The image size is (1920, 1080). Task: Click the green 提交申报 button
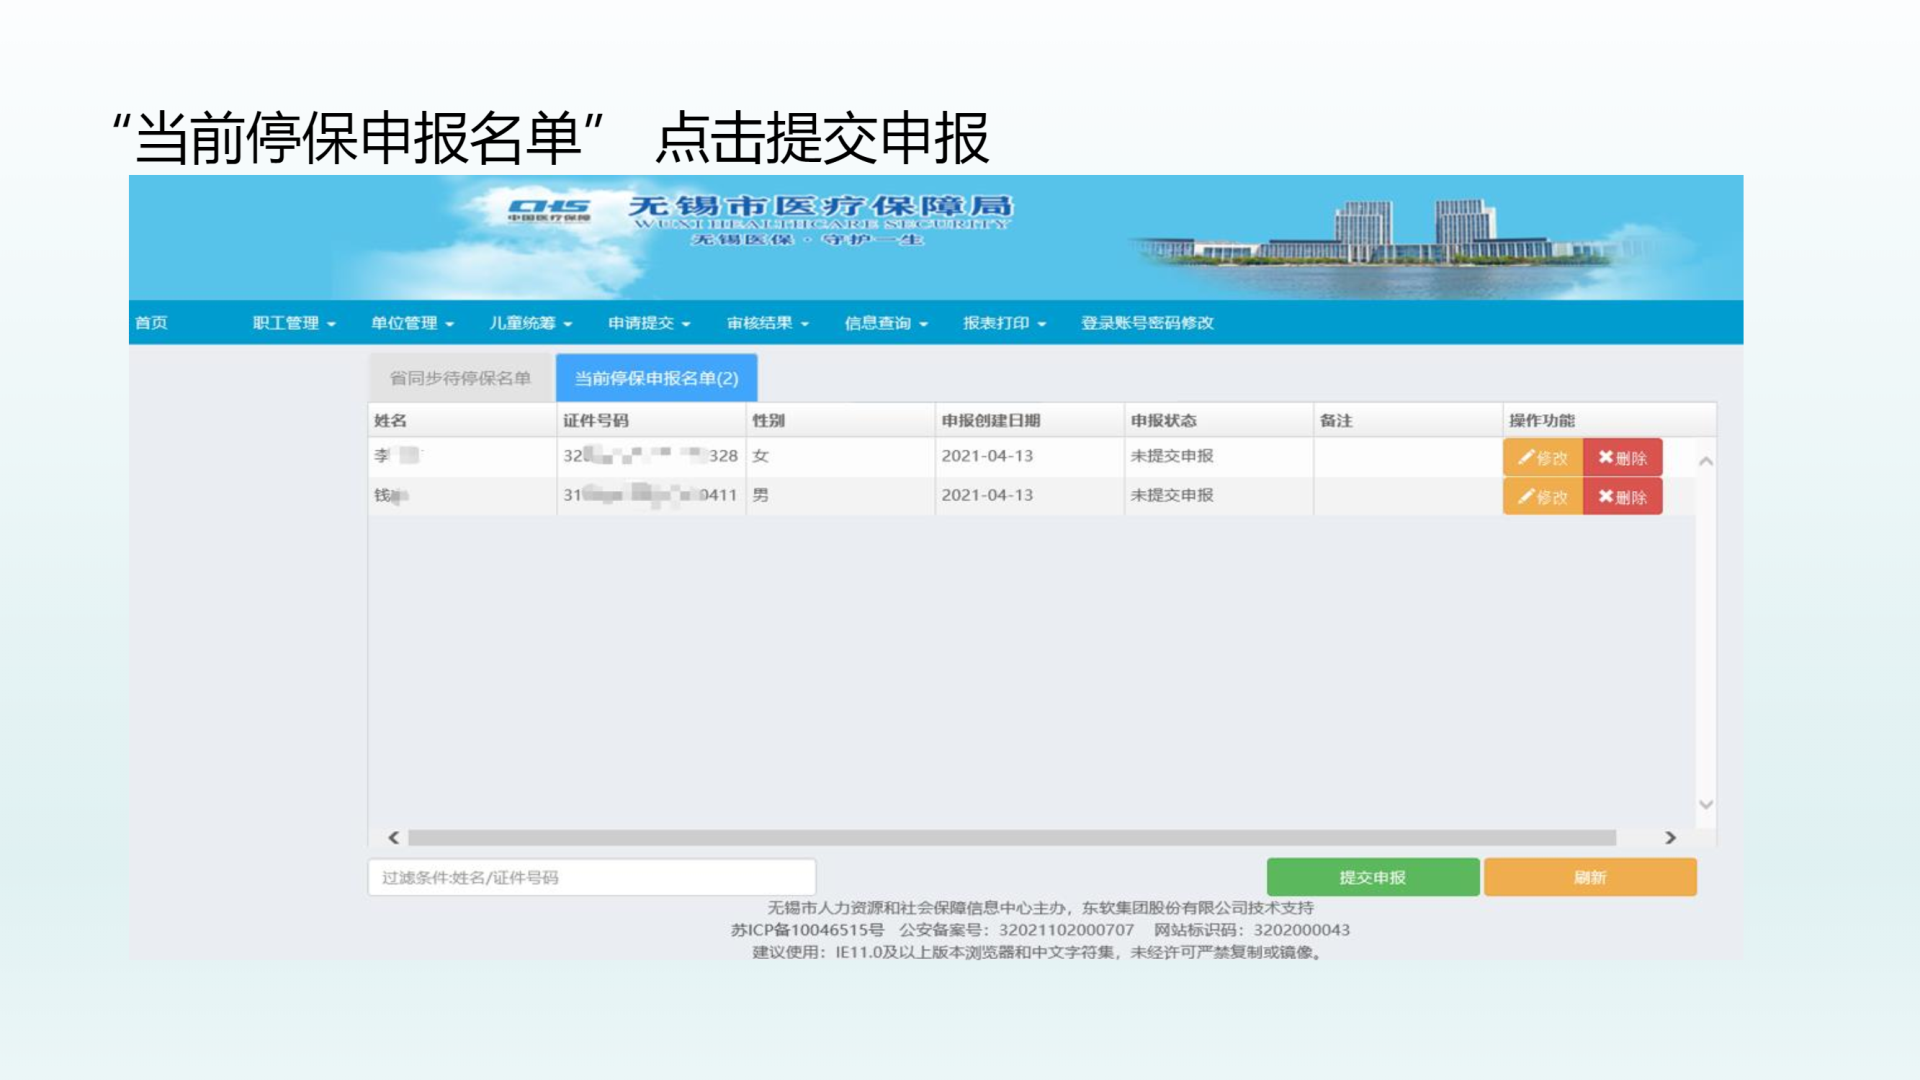[1372, 877]
